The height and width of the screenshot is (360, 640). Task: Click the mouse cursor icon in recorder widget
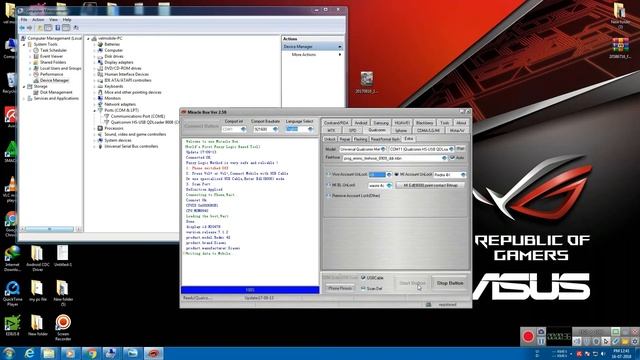click(x=606, y=341)
